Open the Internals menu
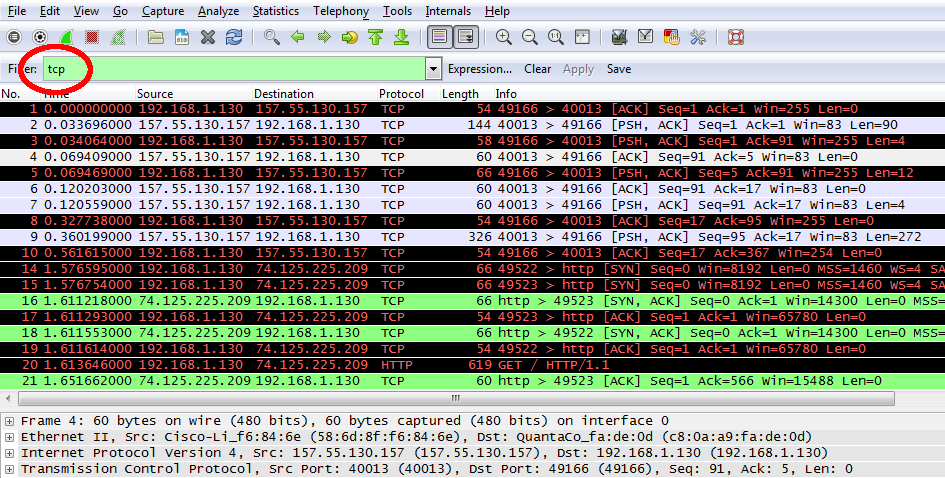This screenshot has width=945, height=478. (x=448, y=11)
